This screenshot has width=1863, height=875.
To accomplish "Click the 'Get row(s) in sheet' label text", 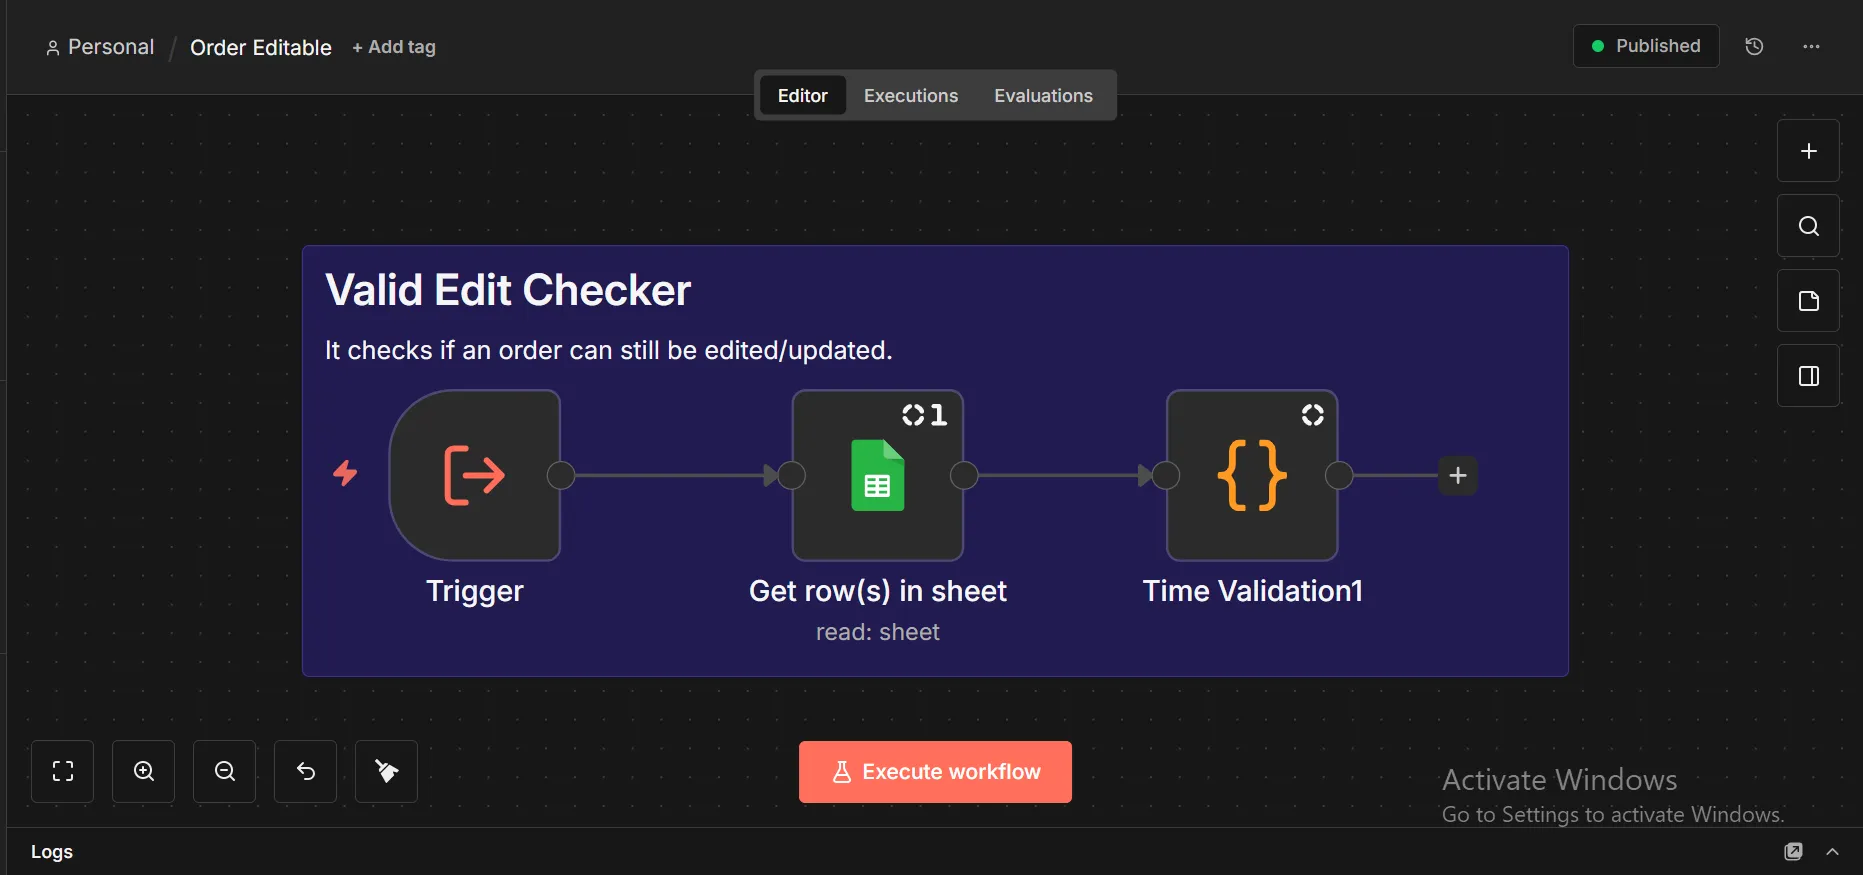I will pyautogui.click(x=878, y=591).
